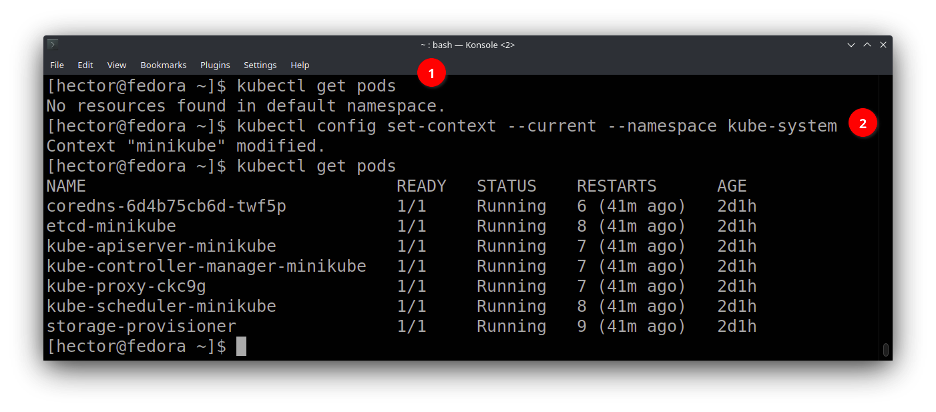Click the red annotation badge numbered 1

(x=431, y=73)
